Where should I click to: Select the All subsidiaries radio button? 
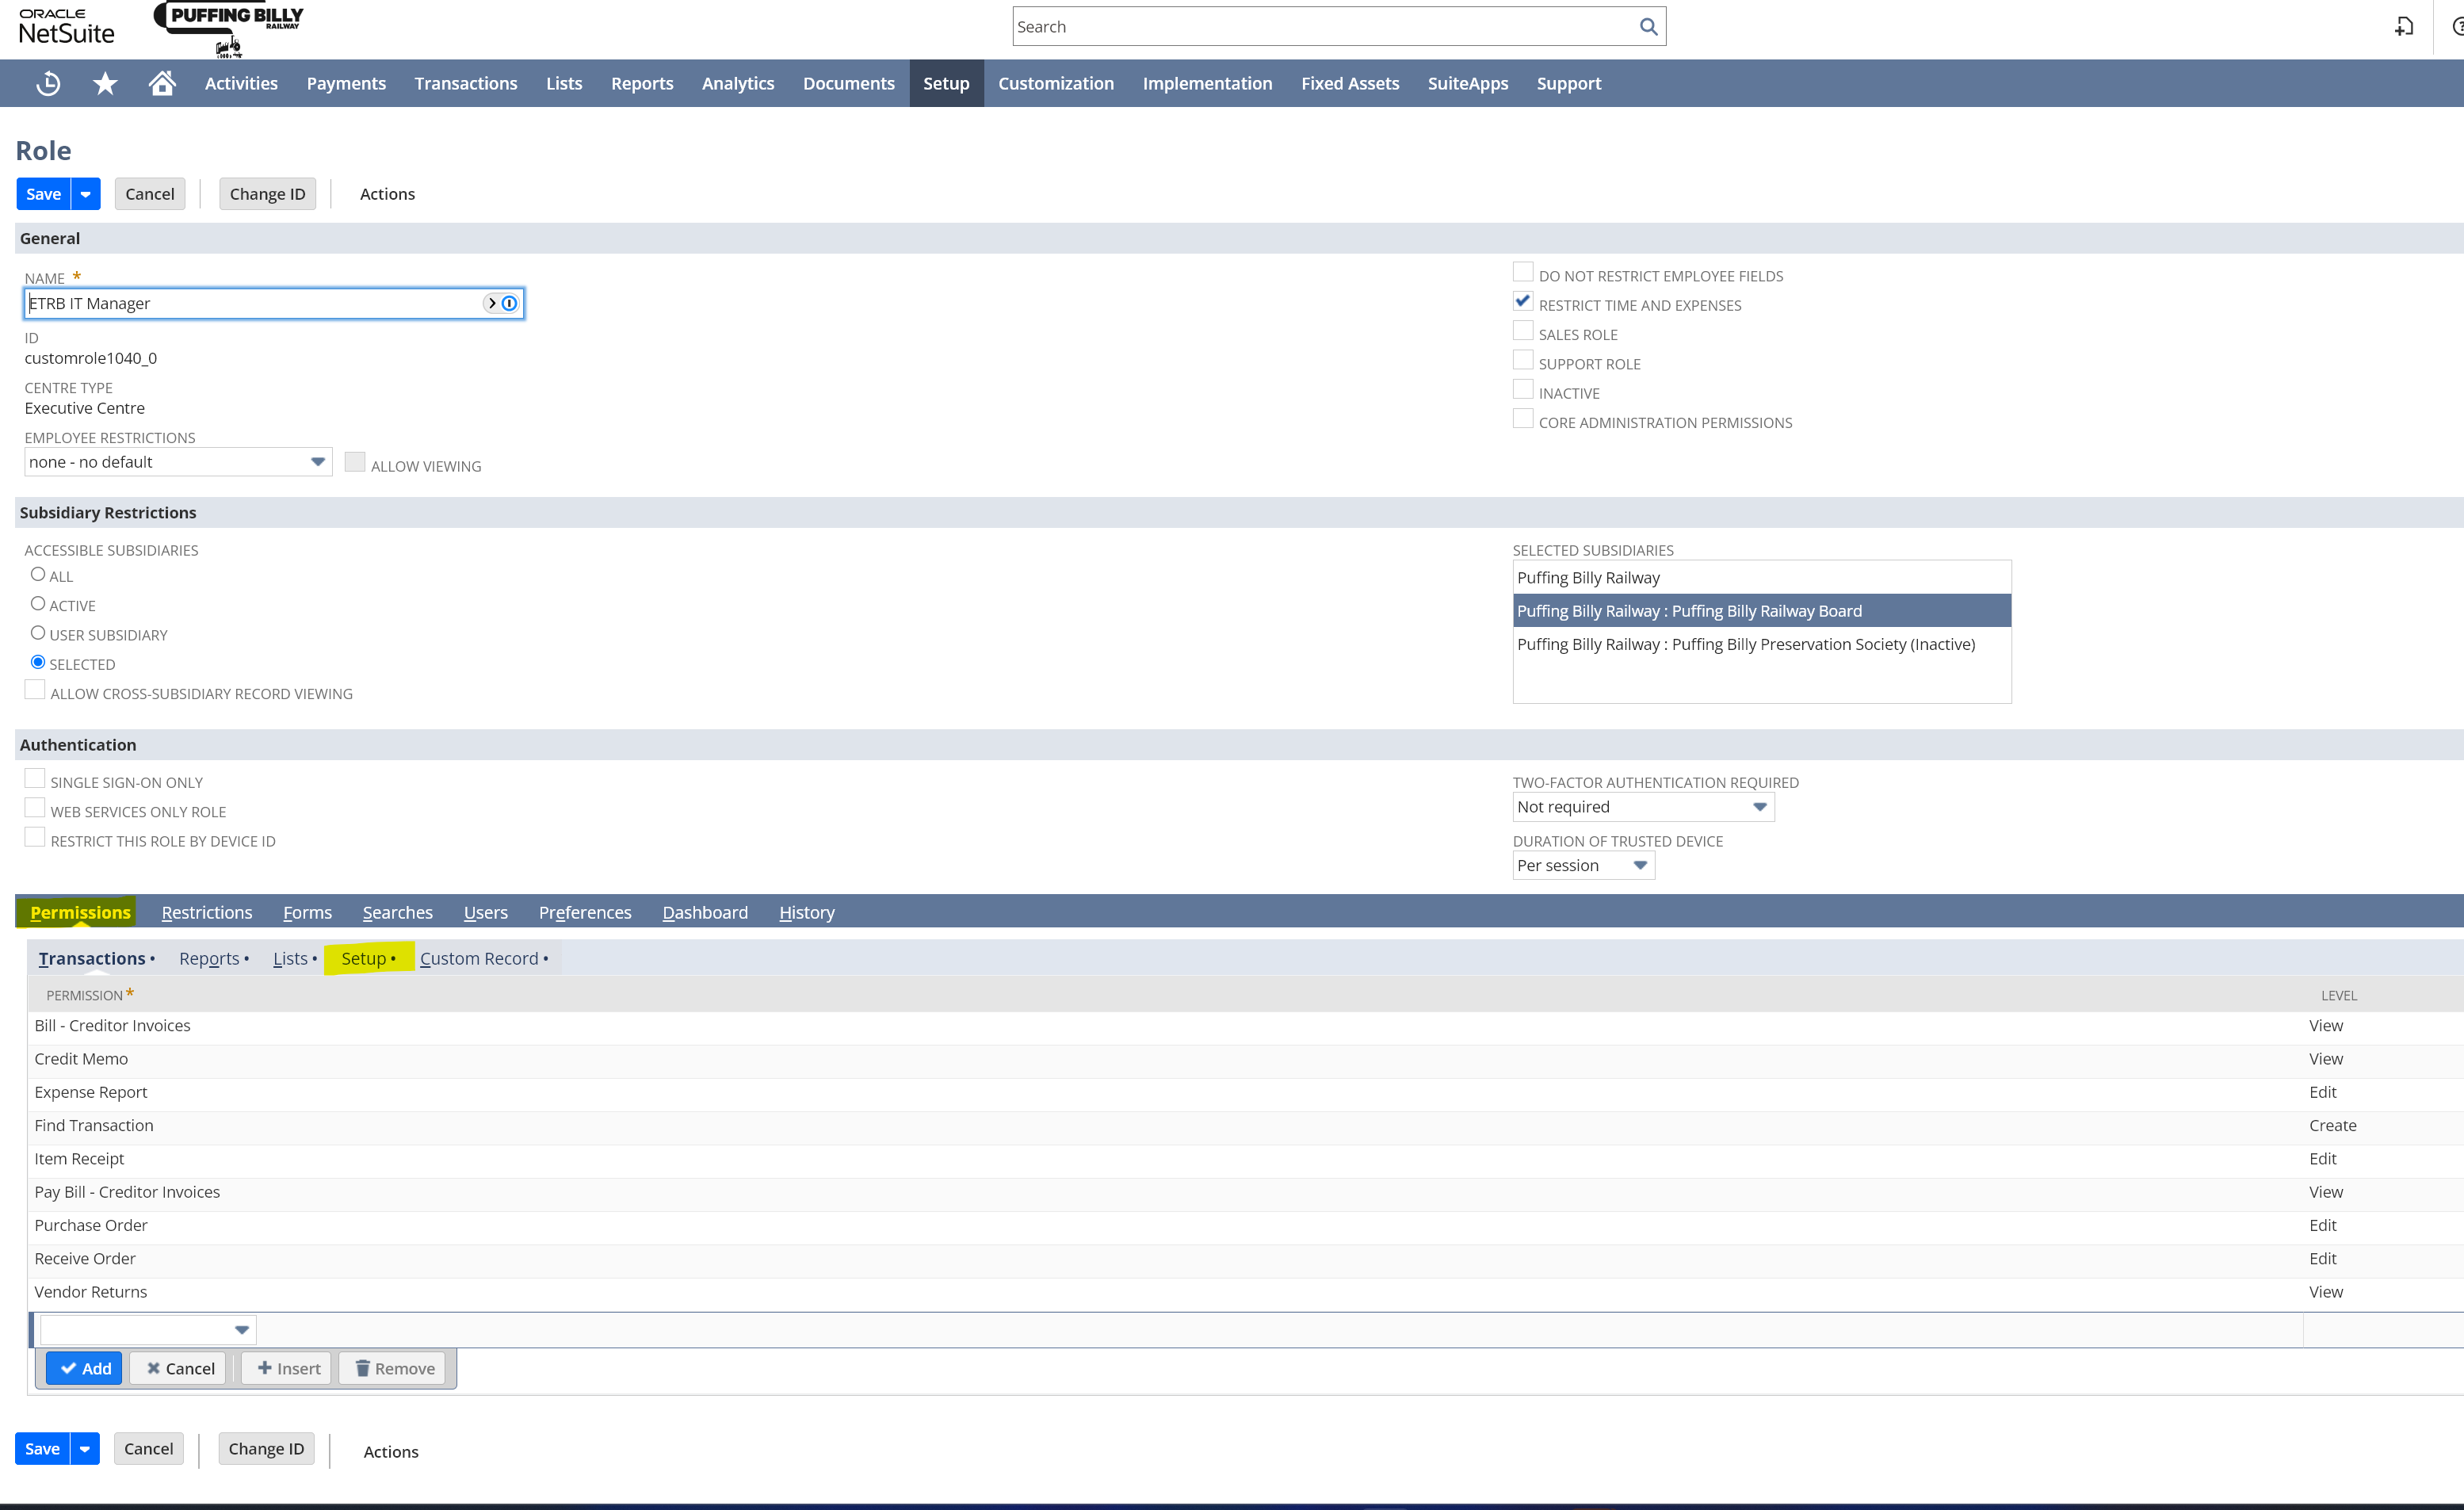click(x=38, y=574)
